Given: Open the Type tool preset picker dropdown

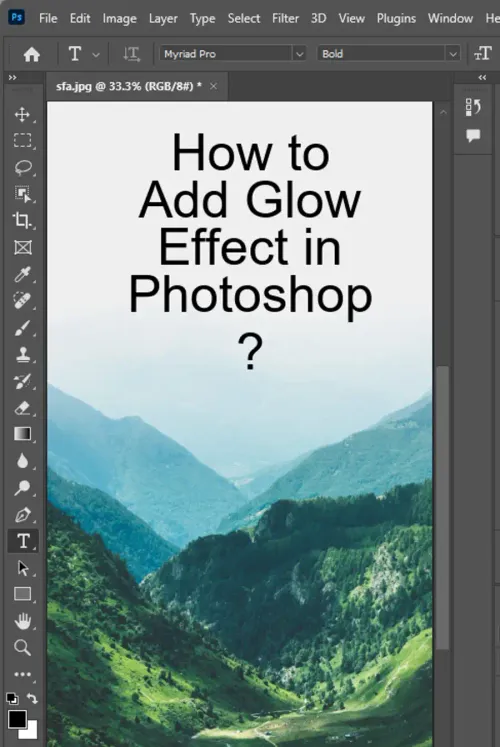Looking at the screenshot, I should point(96,54).
